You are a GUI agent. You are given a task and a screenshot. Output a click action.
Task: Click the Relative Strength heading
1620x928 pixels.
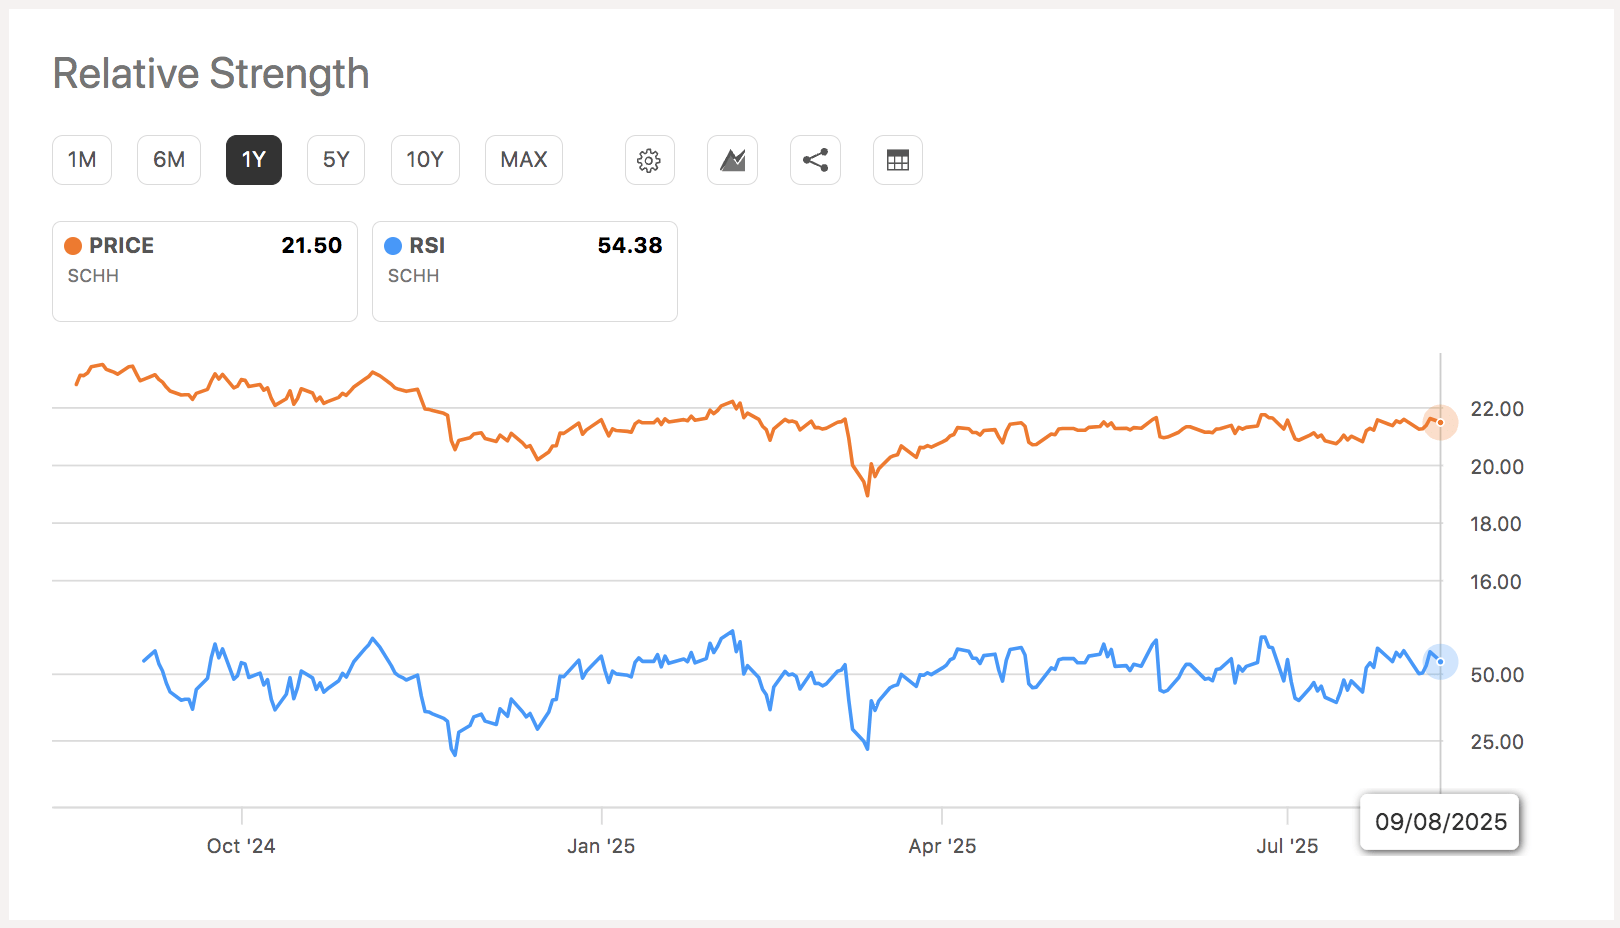211,73
